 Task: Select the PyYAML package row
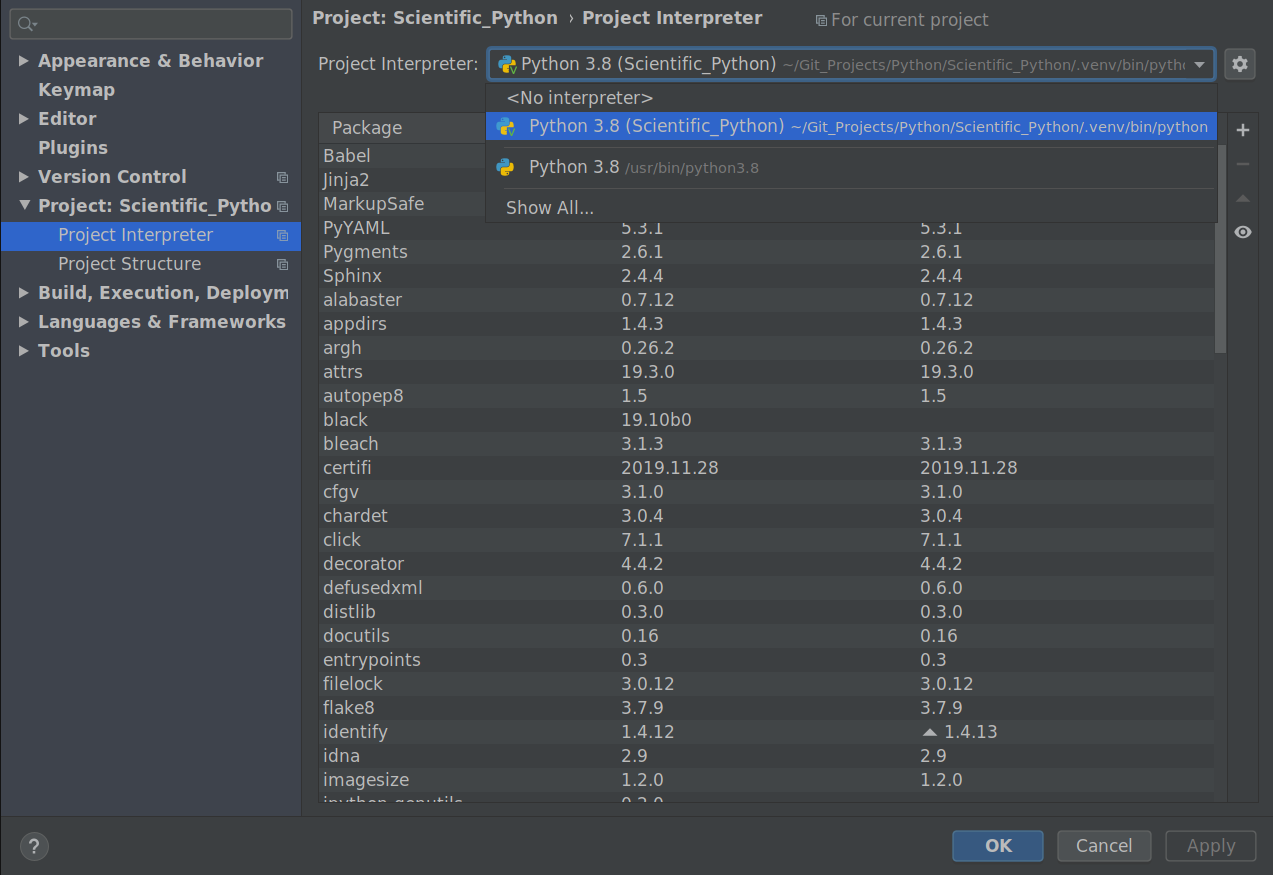[x=768, y=228]
